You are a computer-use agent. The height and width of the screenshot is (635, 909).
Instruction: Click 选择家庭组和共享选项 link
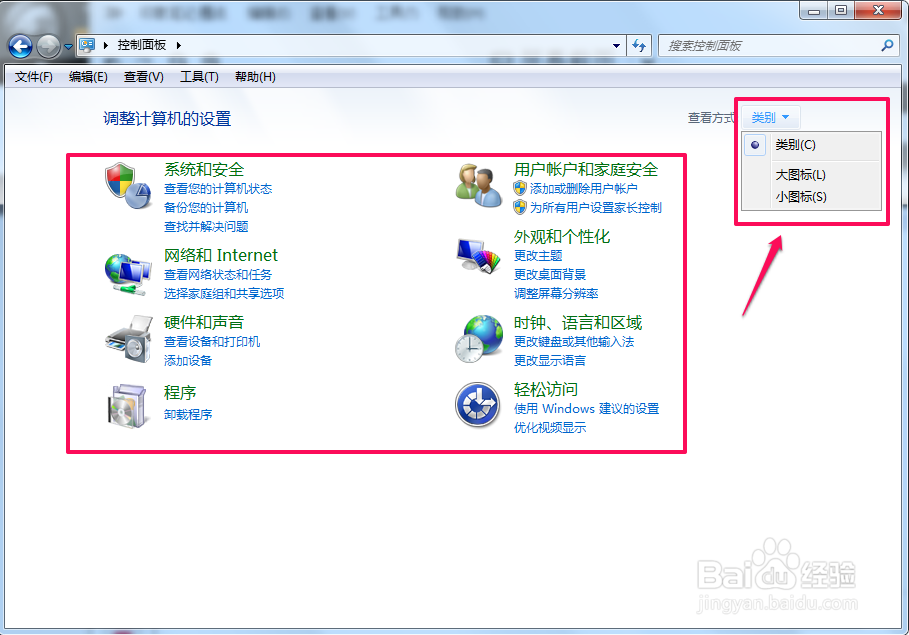[224, 293]
